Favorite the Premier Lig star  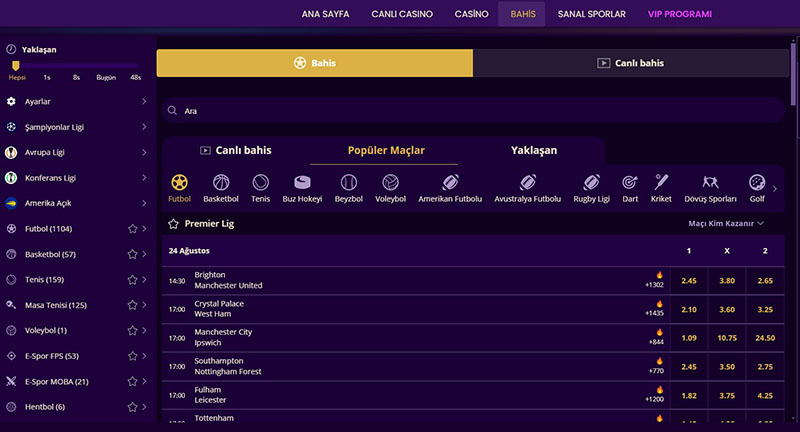(x=173, y=224)
